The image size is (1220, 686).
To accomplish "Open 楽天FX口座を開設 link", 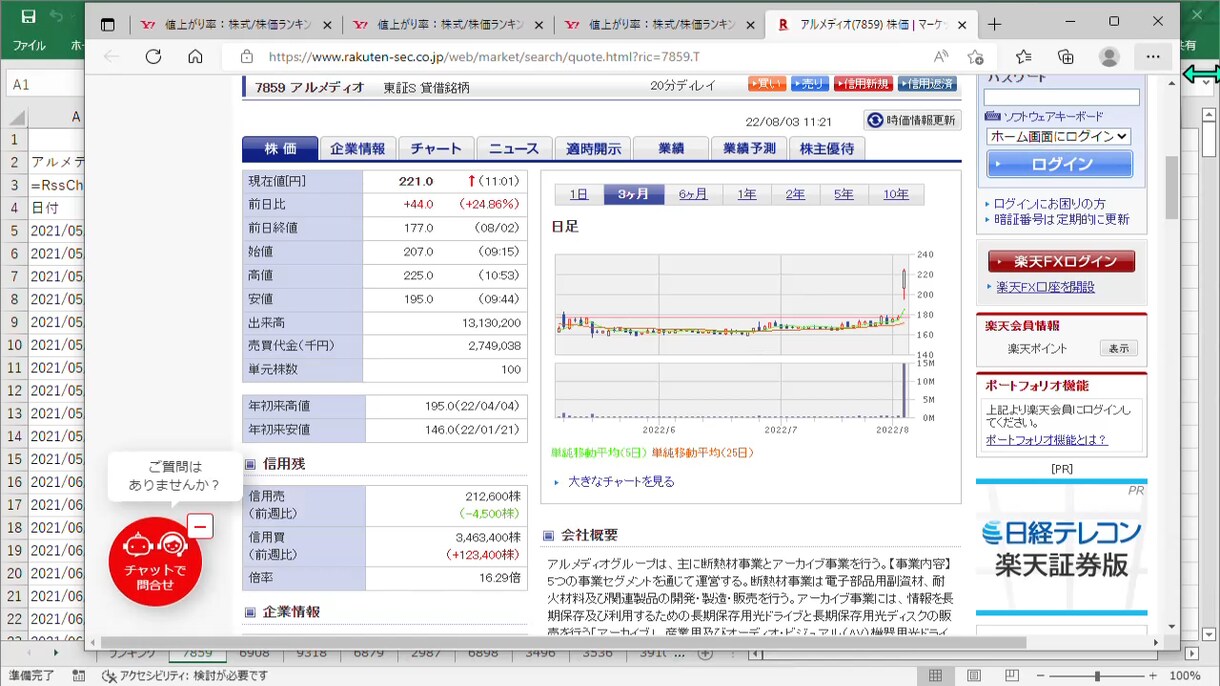I will [x=1045, y=287].
